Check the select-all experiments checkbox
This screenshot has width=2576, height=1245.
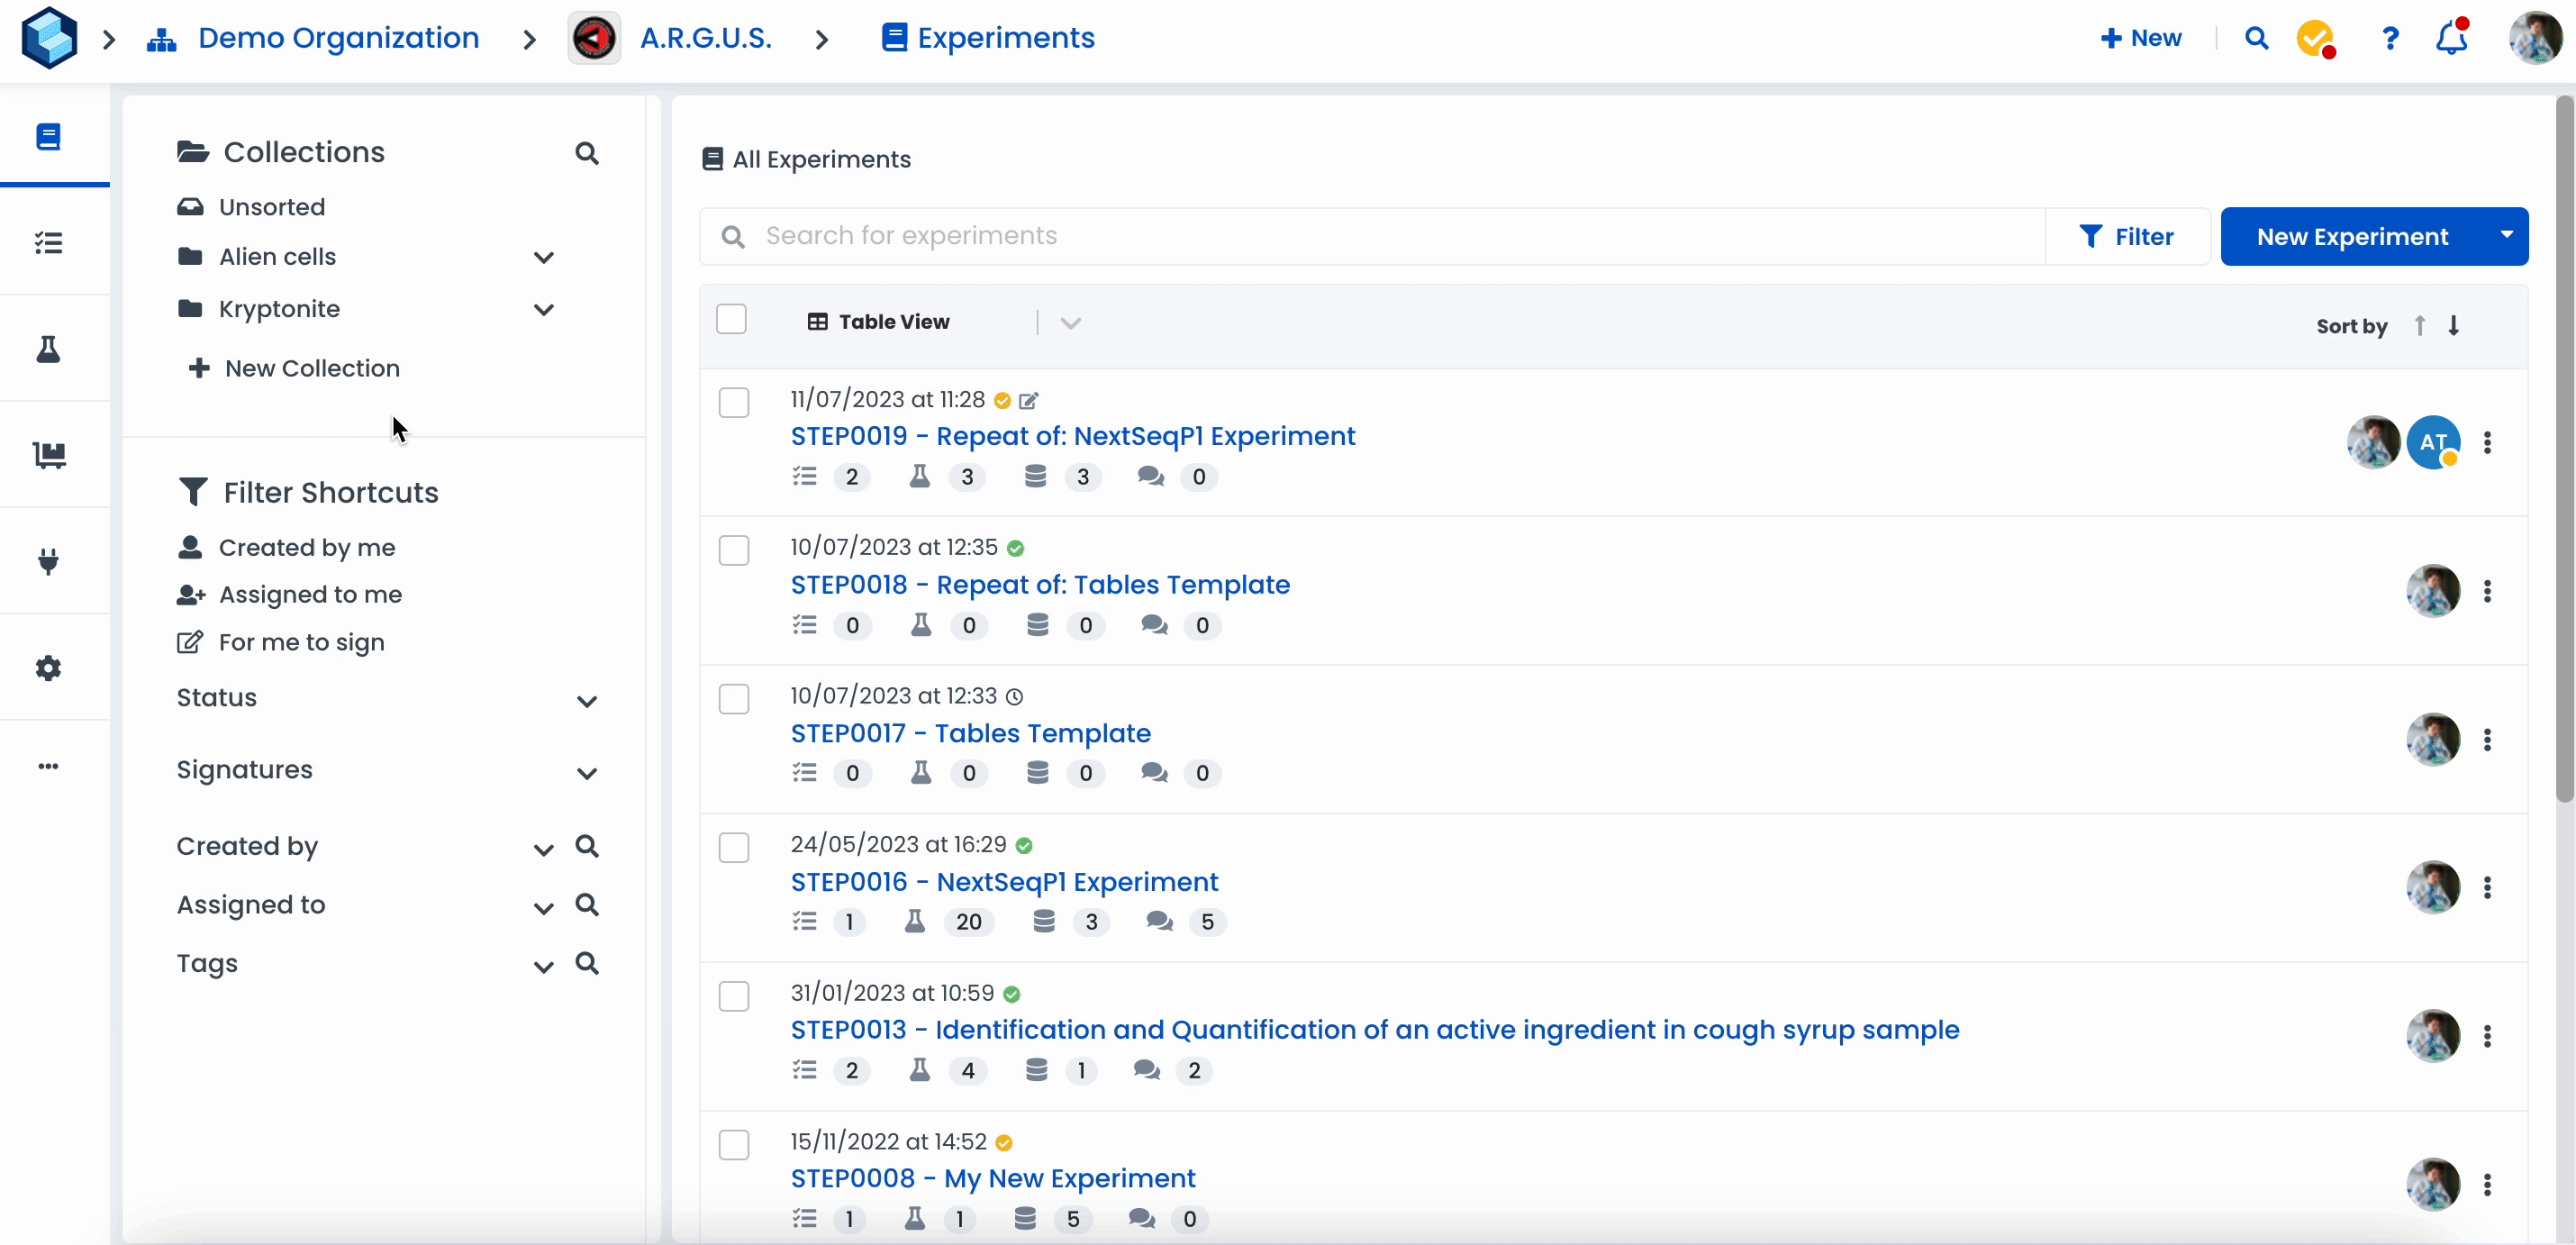point(731,320)
